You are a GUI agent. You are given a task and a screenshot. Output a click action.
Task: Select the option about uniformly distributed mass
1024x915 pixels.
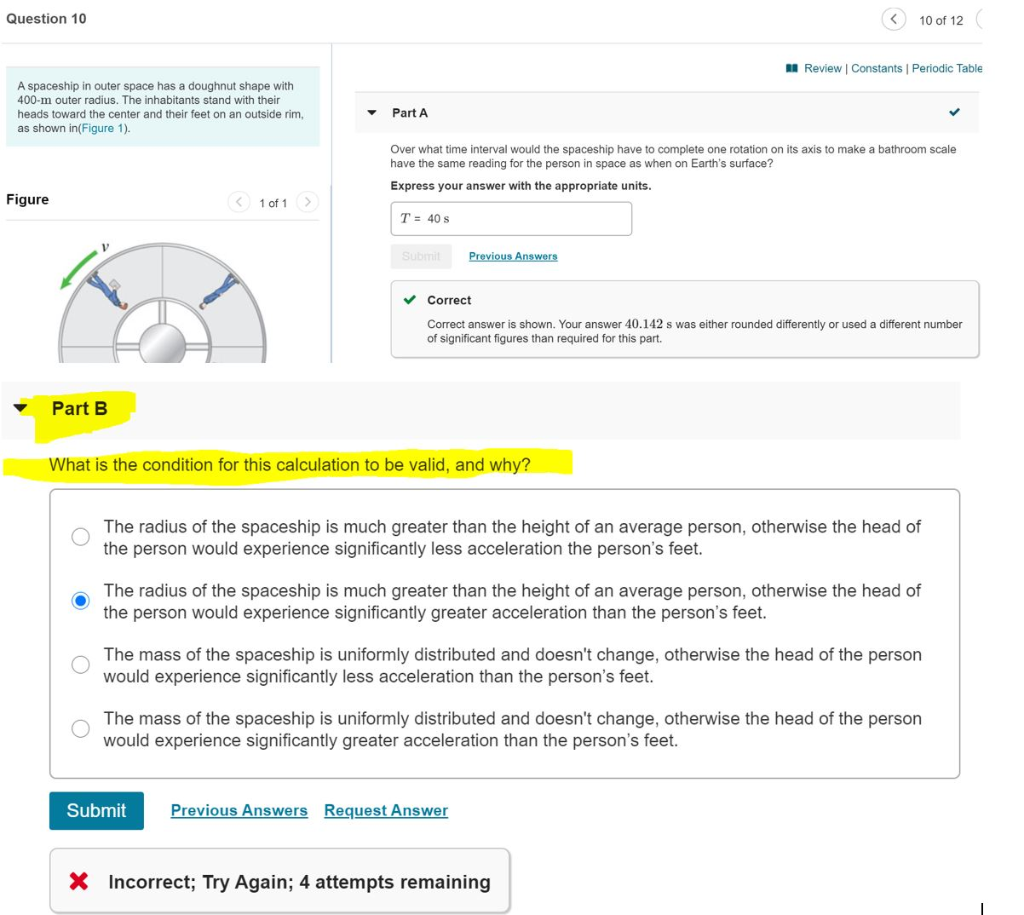coord(81,664)
